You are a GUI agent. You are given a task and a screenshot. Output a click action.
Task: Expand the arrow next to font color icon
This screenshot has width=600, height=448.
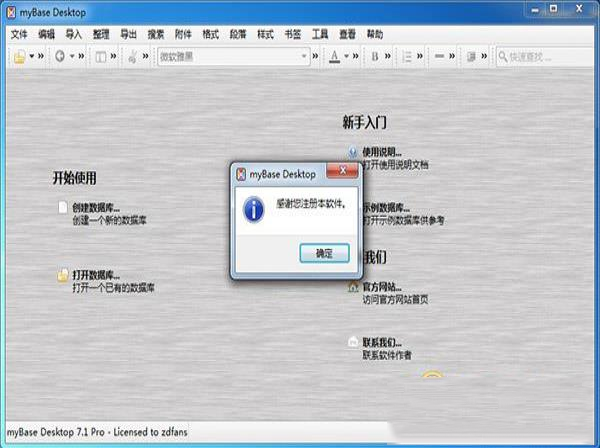coord(348,56)
